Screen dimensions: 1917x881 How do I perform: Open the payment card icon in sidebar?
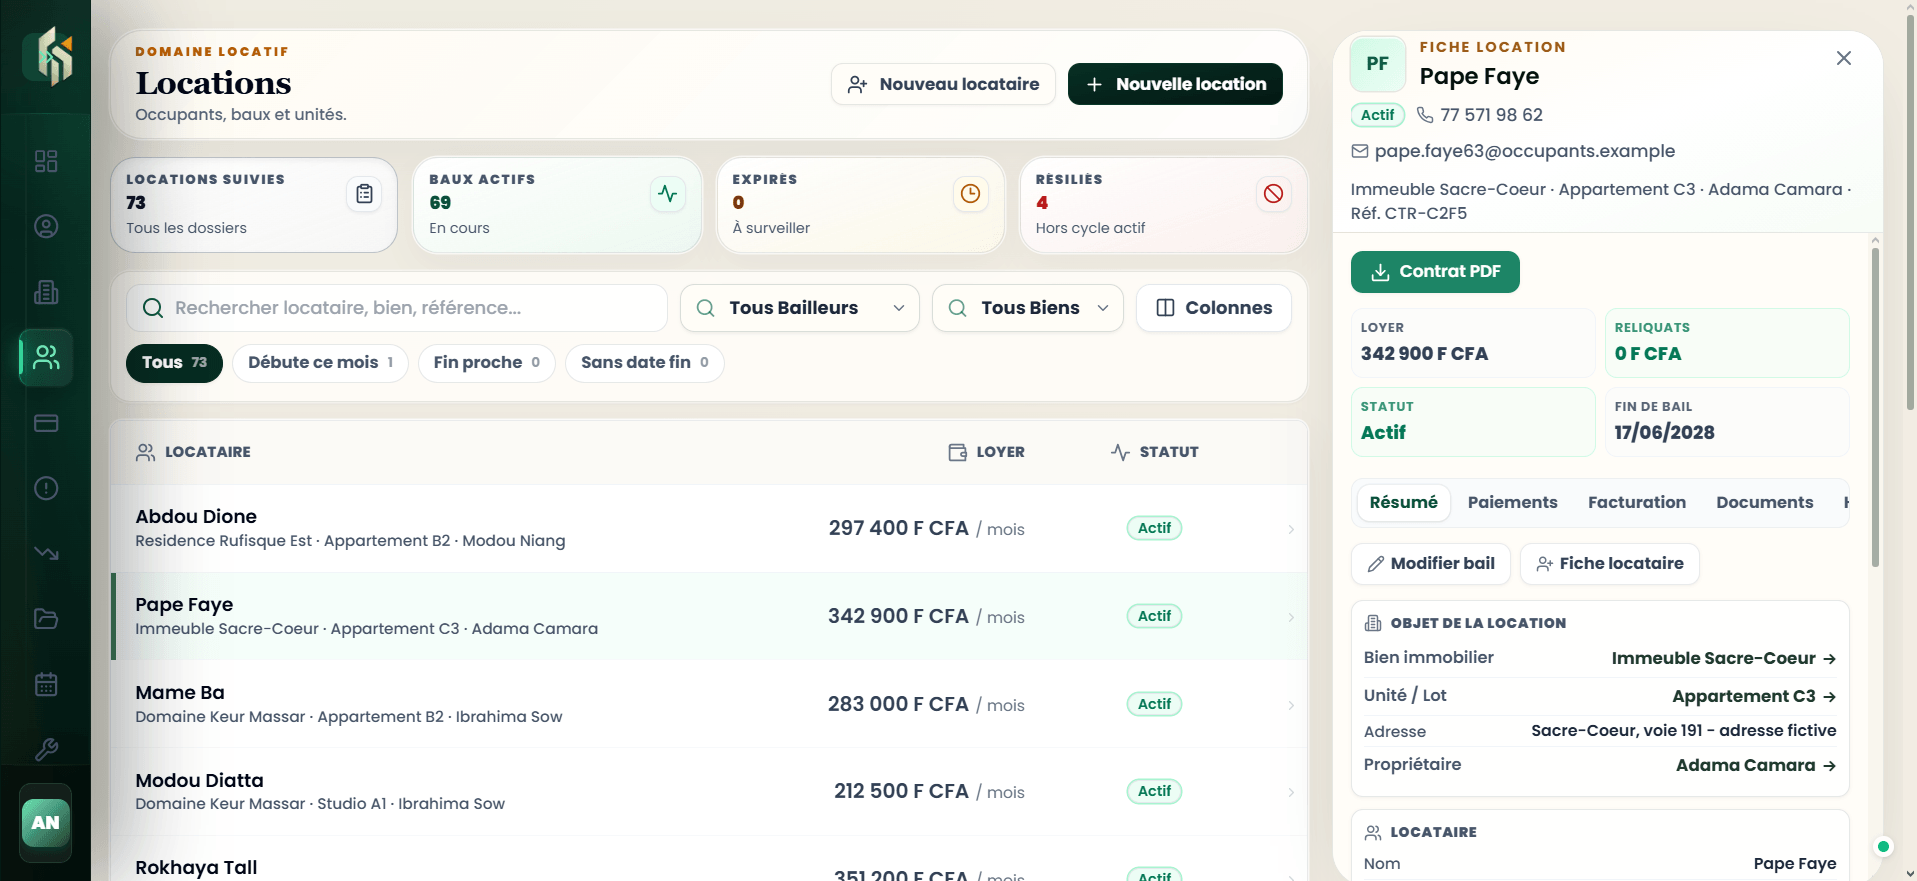point(46,423)
